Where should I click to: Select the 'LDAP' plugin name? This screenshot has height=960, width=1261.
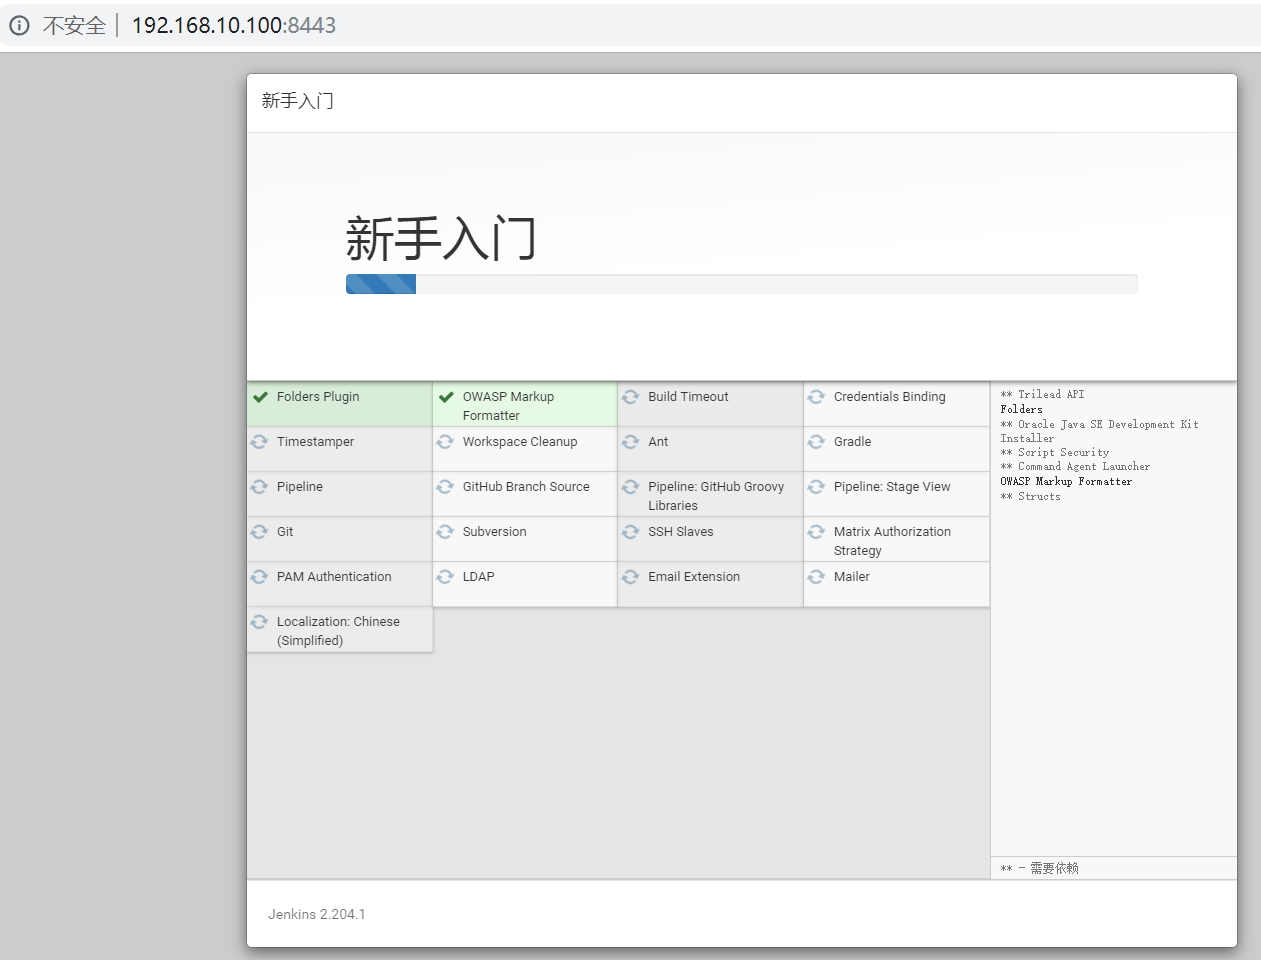coord(478,577)
